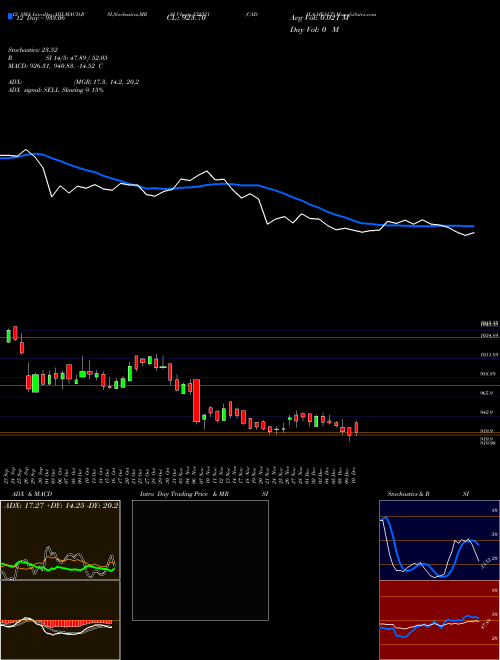Click the bright green ADX line in the ADX panel

tap(59, 568)
